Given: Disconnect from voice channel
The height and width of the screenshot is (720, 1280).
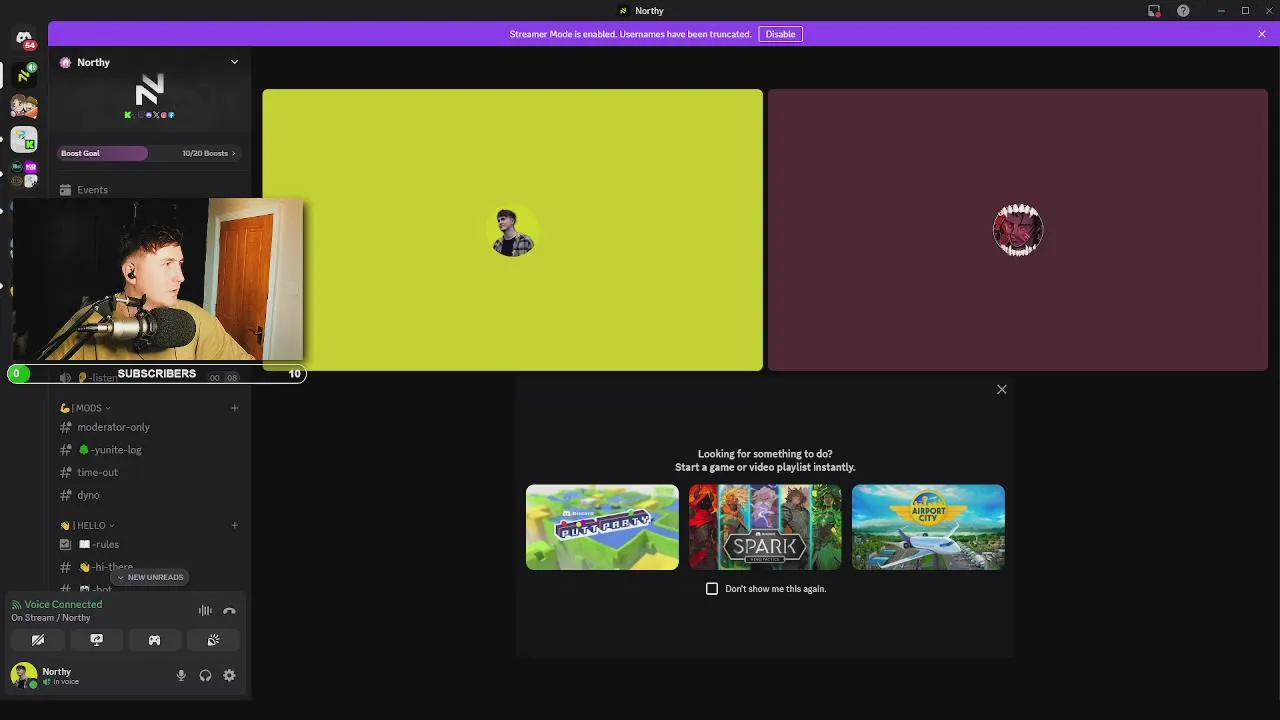Looking at the screenshot, I should point(229,611).
